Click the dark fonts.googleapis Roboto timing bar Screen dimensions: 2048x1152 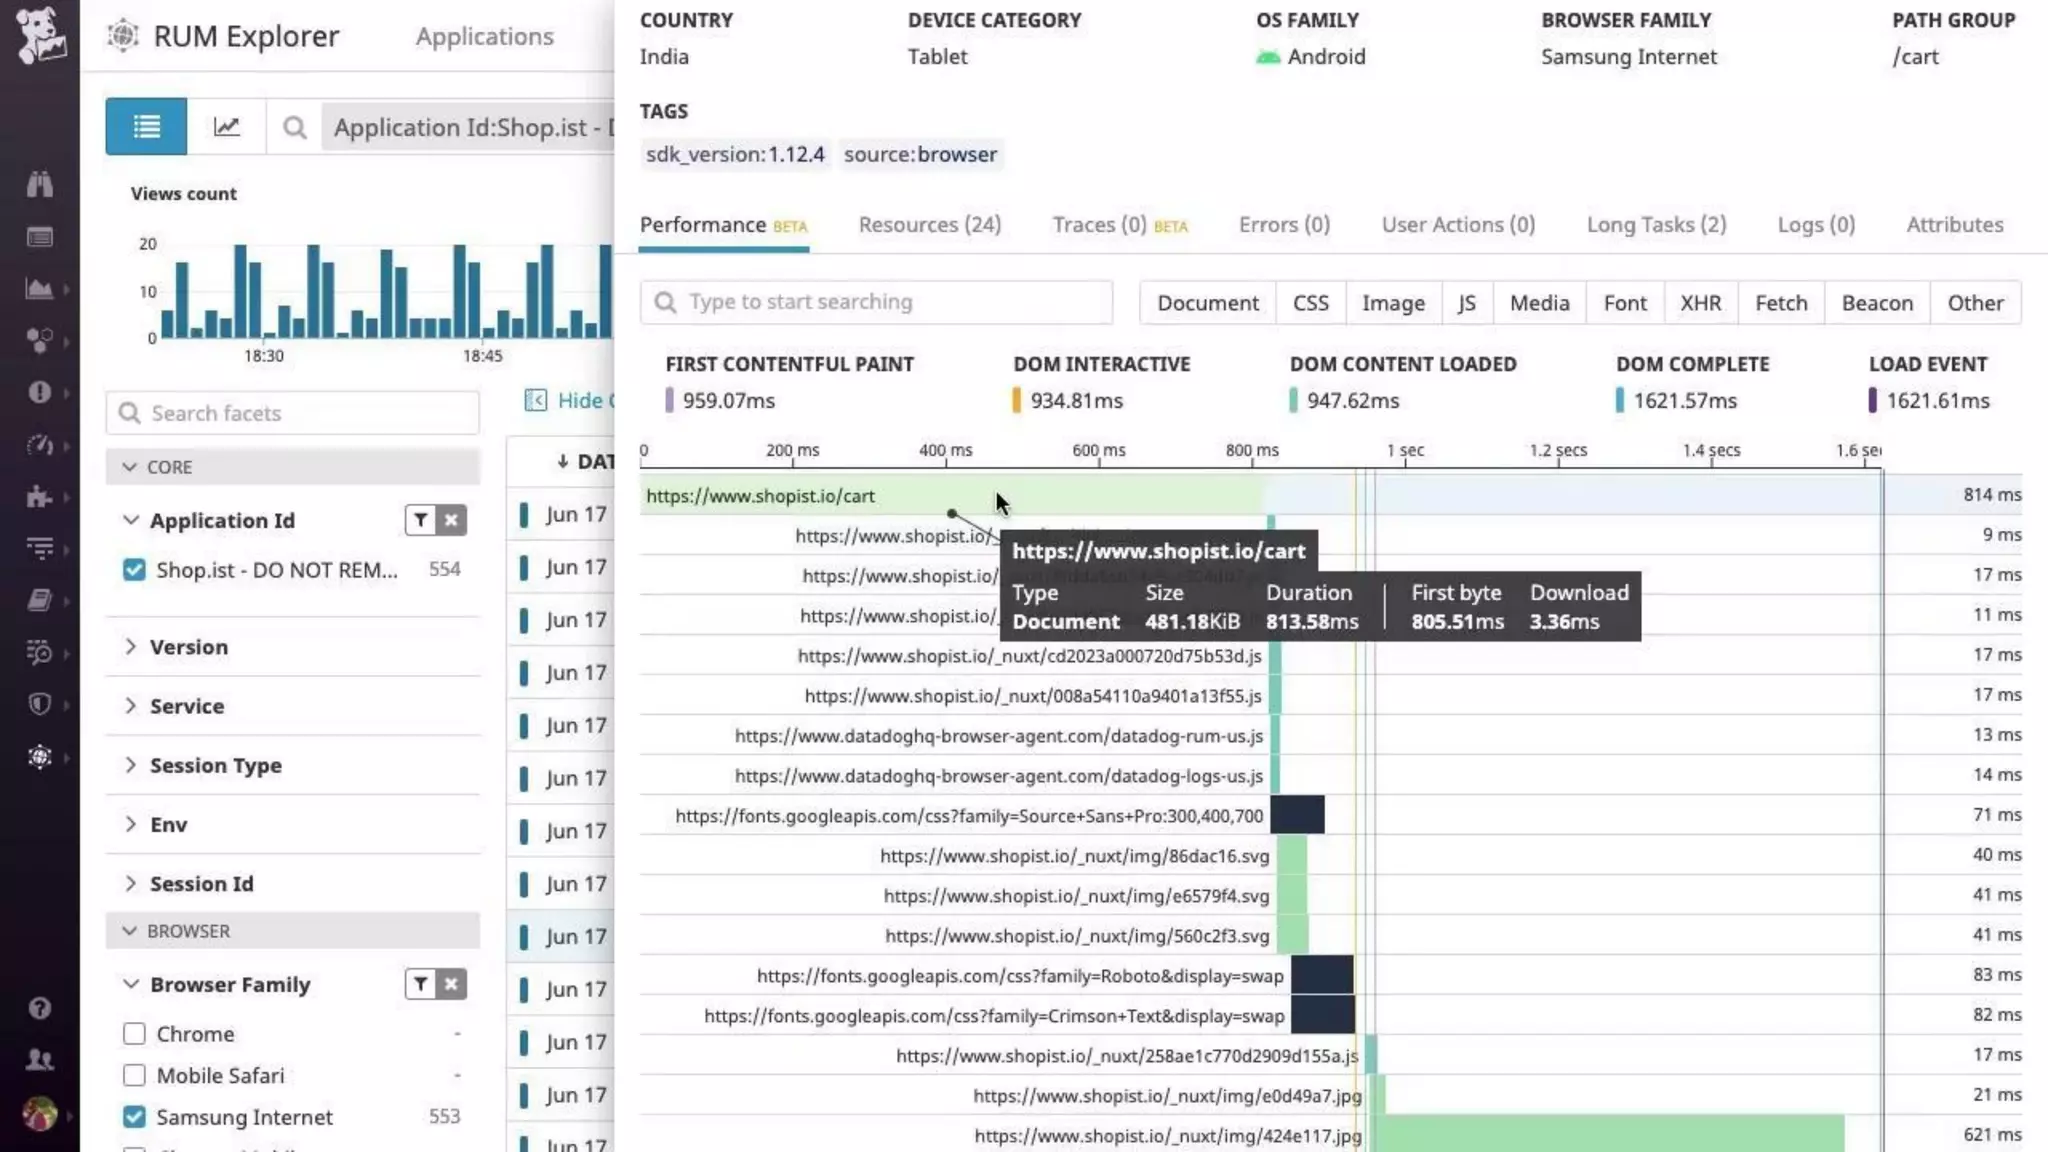(x=1321, y=975)
